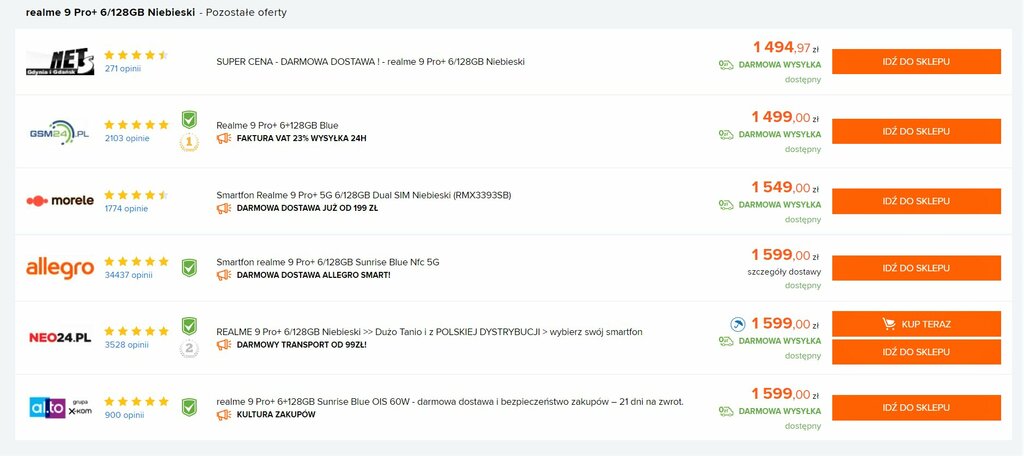Click the number 2 laurel badge at NEO24
Viewport: 1024px width, 456px height.
pos(189,349)
